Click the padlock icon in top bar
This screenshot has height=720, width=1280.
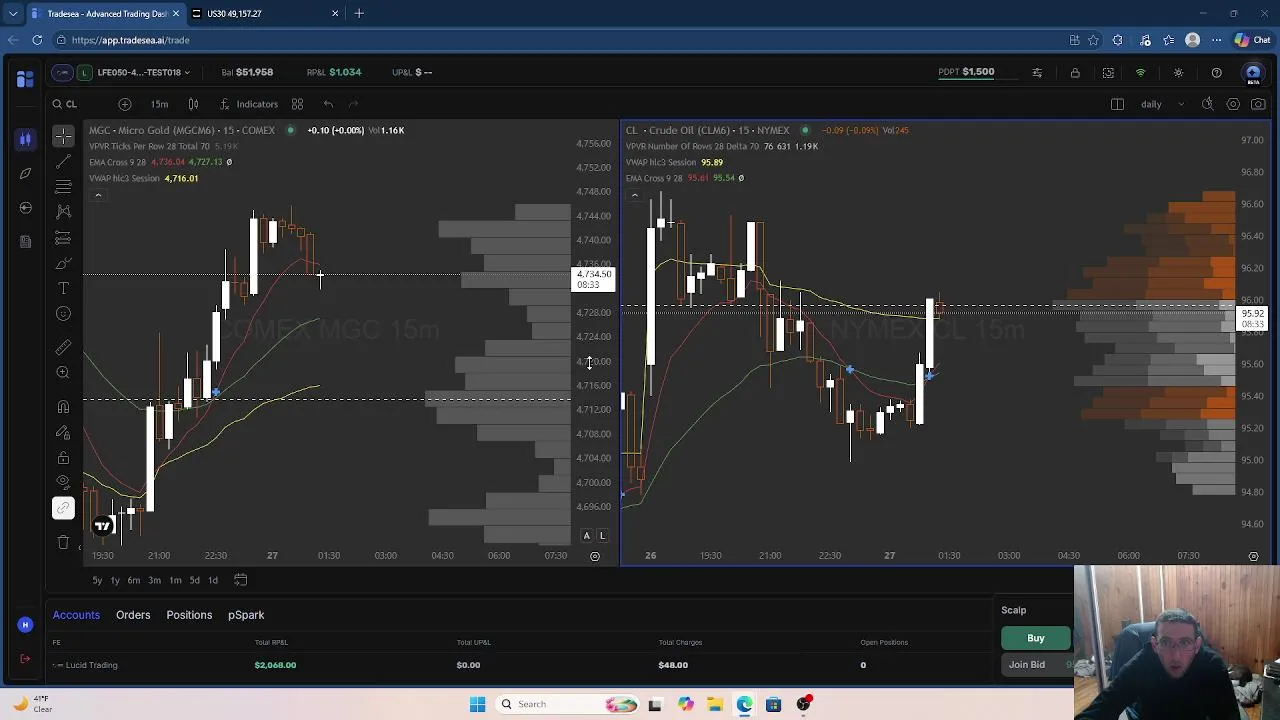[x=1075, y=72]
